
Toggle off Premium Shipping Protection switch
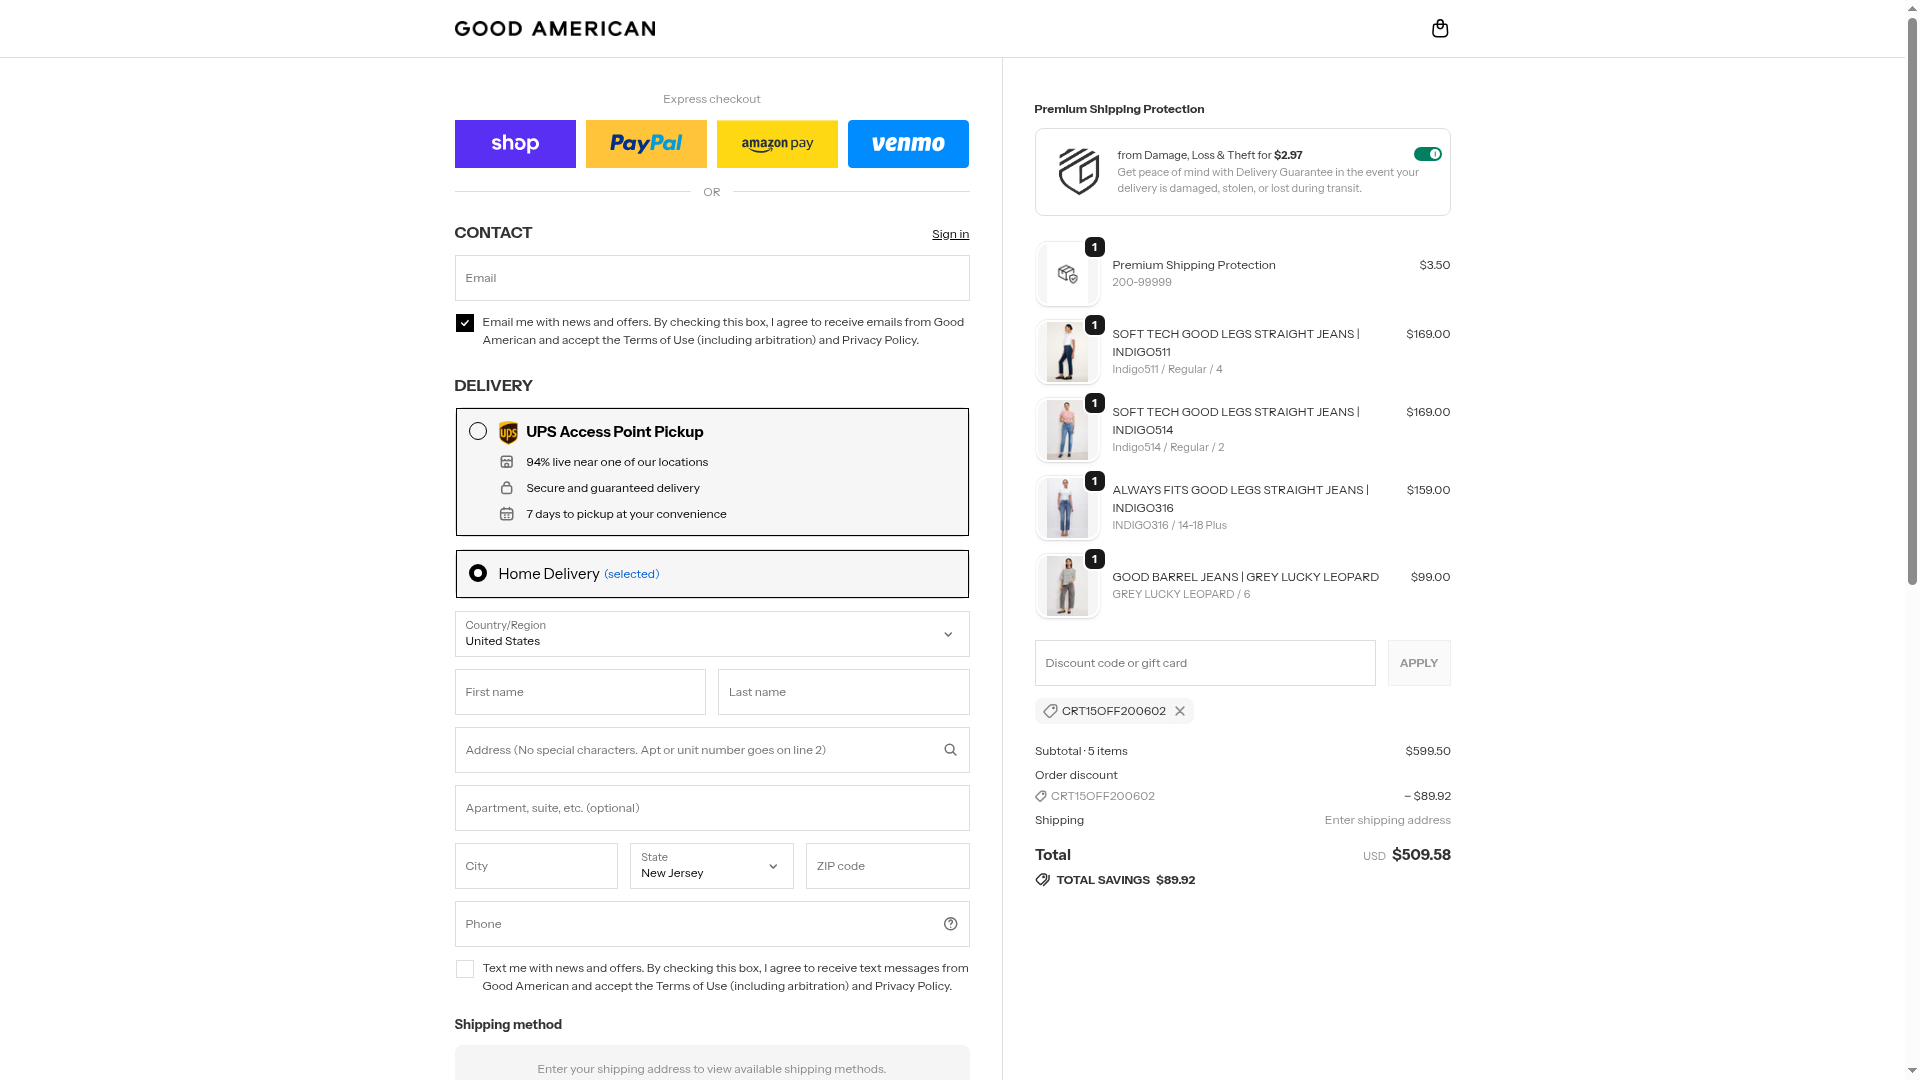click(x=1427, y=154)
